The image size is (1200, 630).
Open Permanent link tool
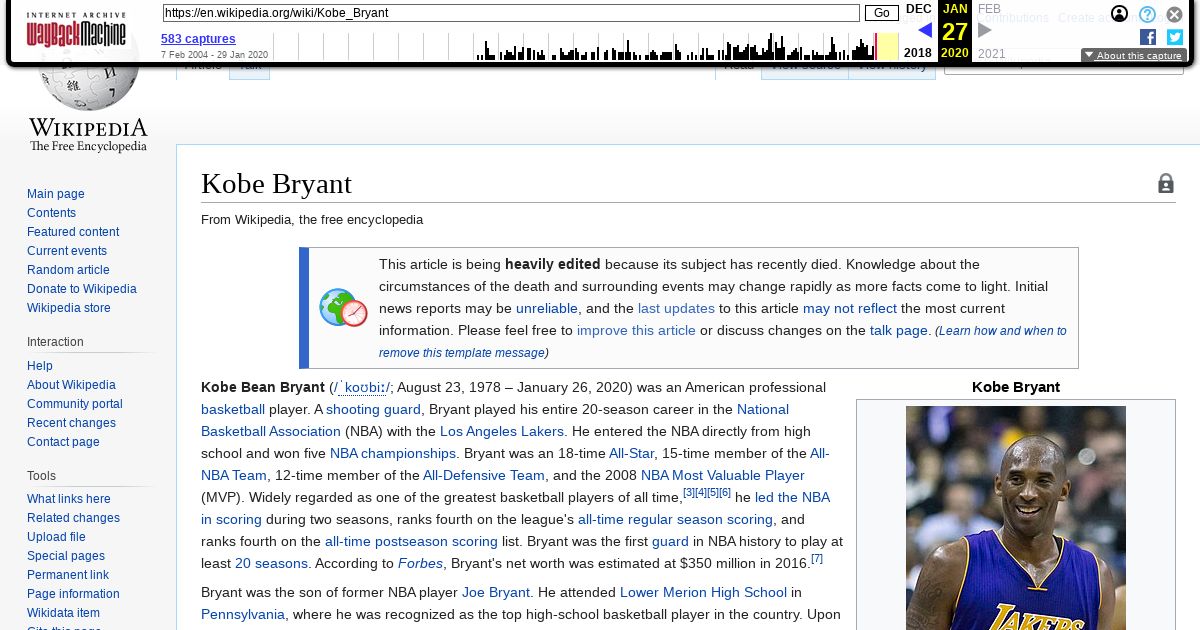(68, 575)
